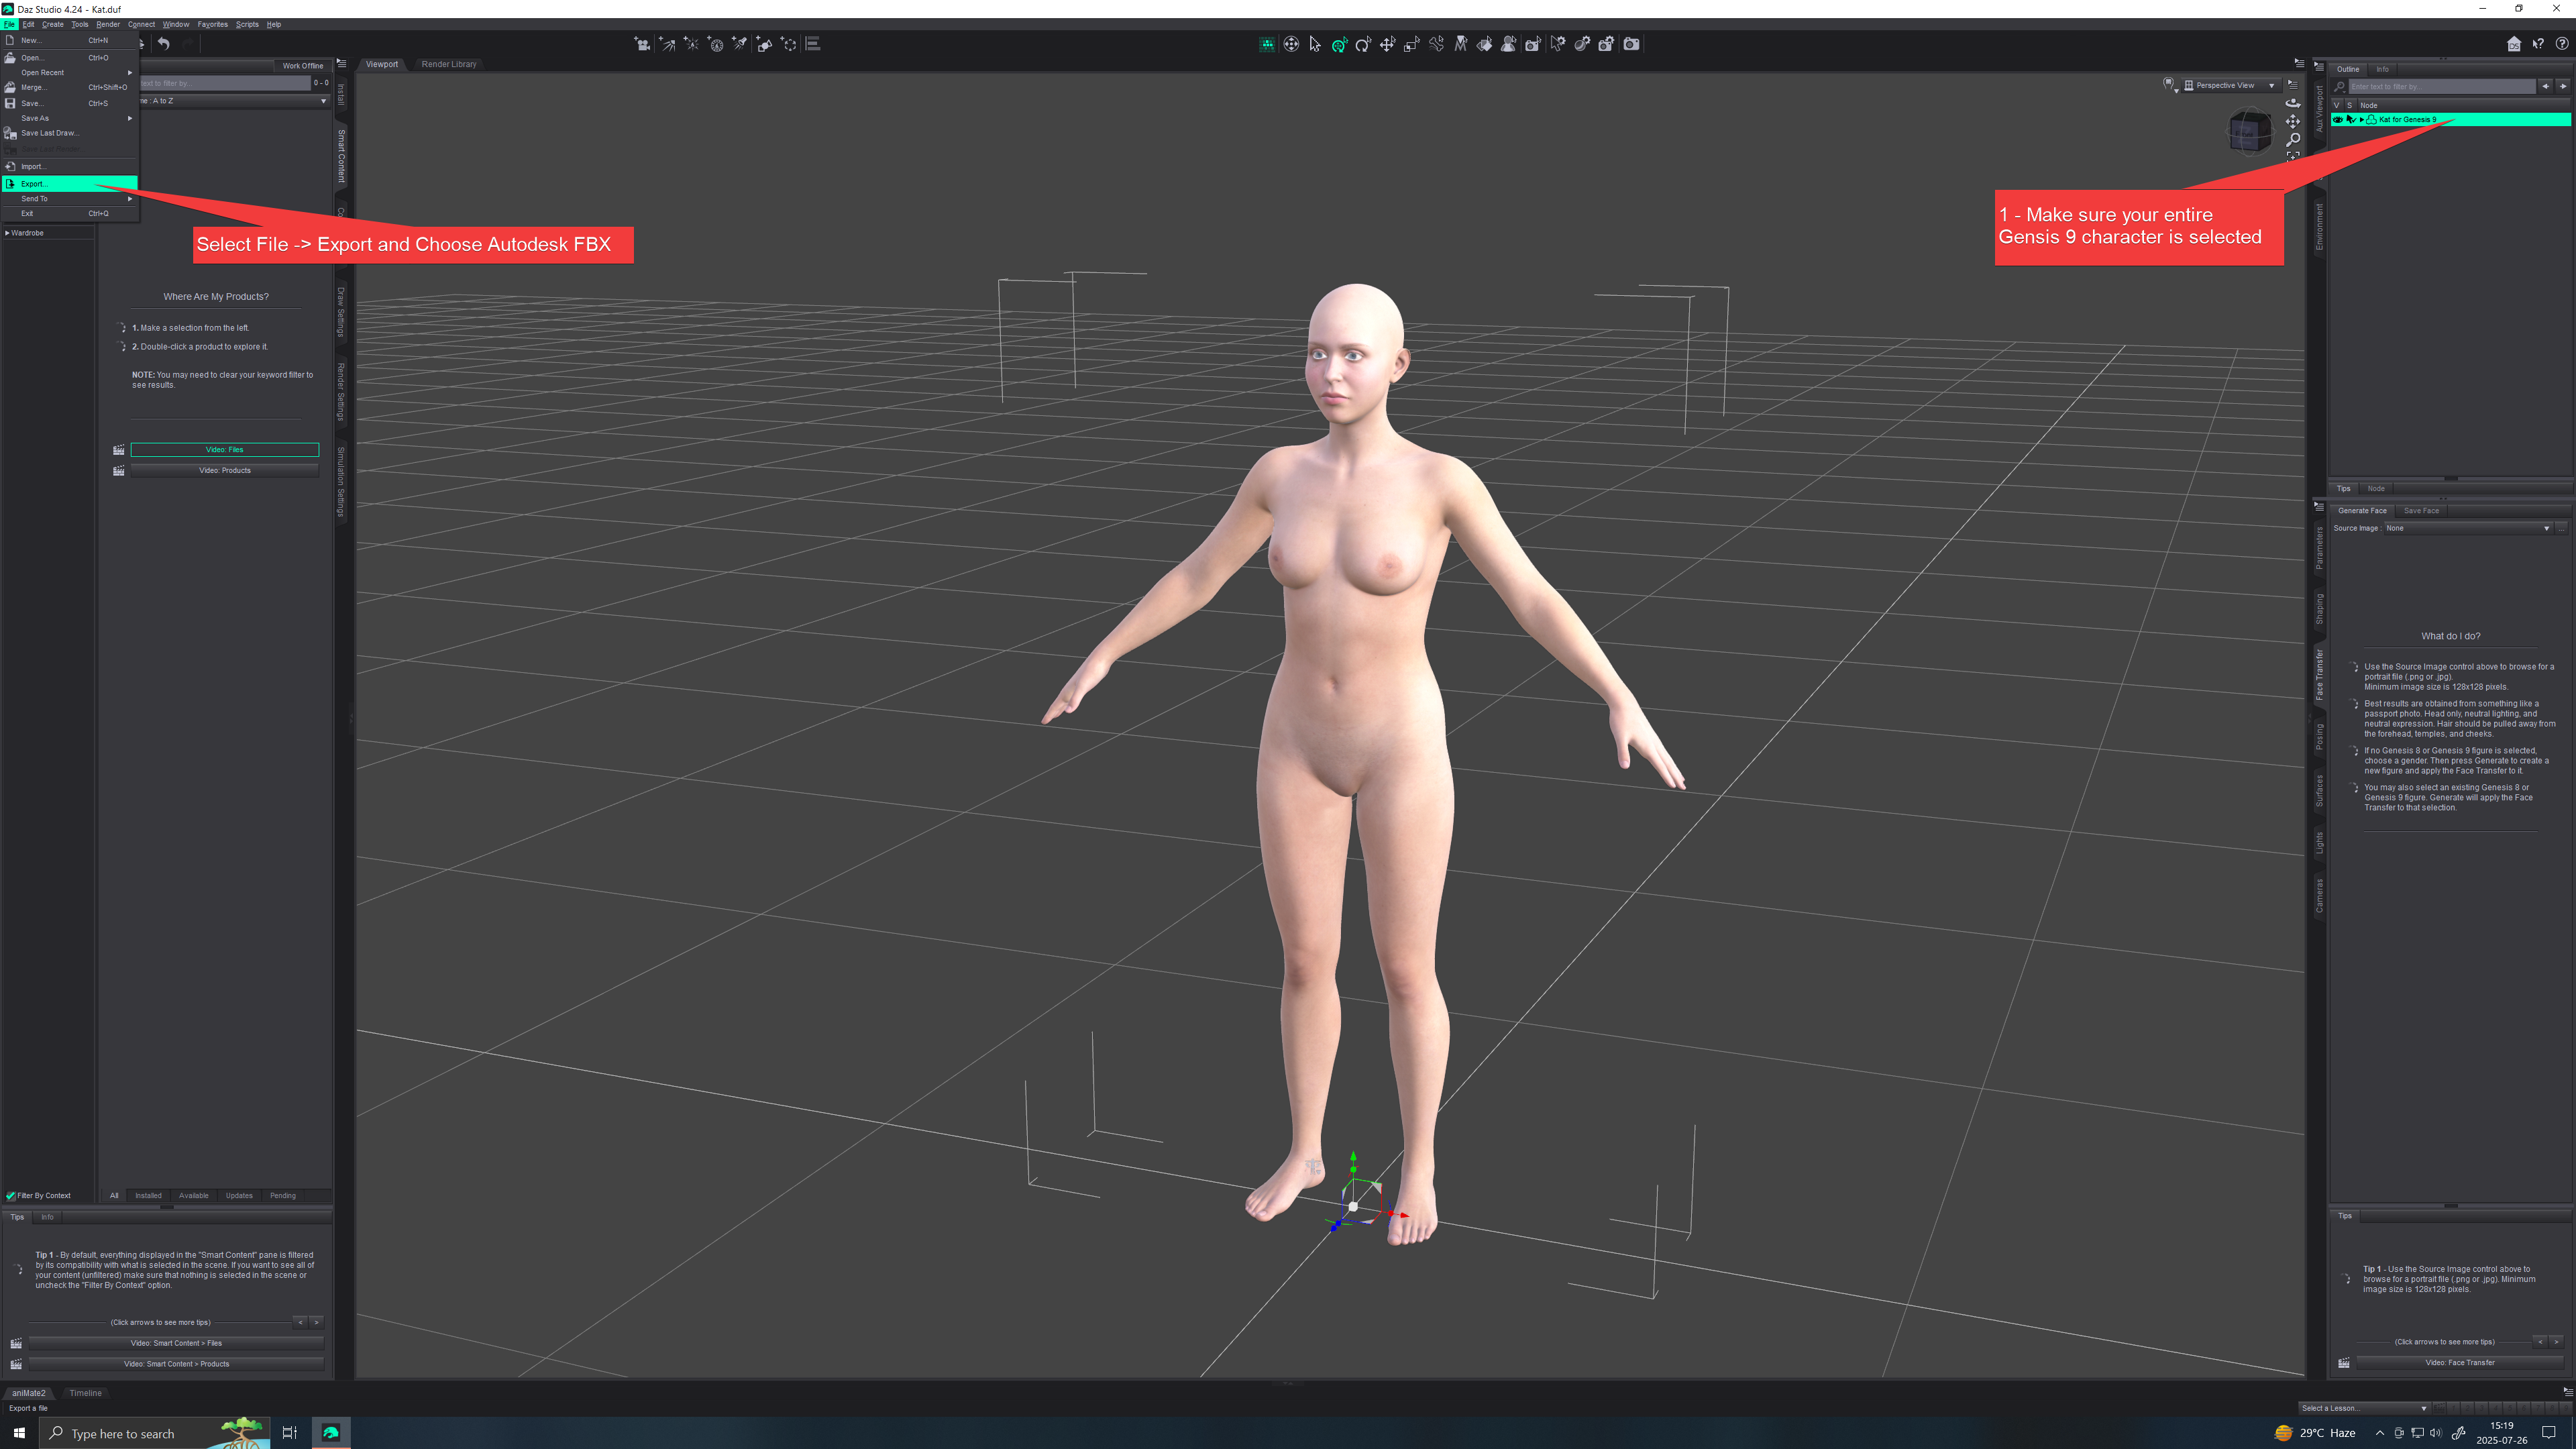
Task: Select the Node Selection arrow tool
Action: pos(1315,44)
